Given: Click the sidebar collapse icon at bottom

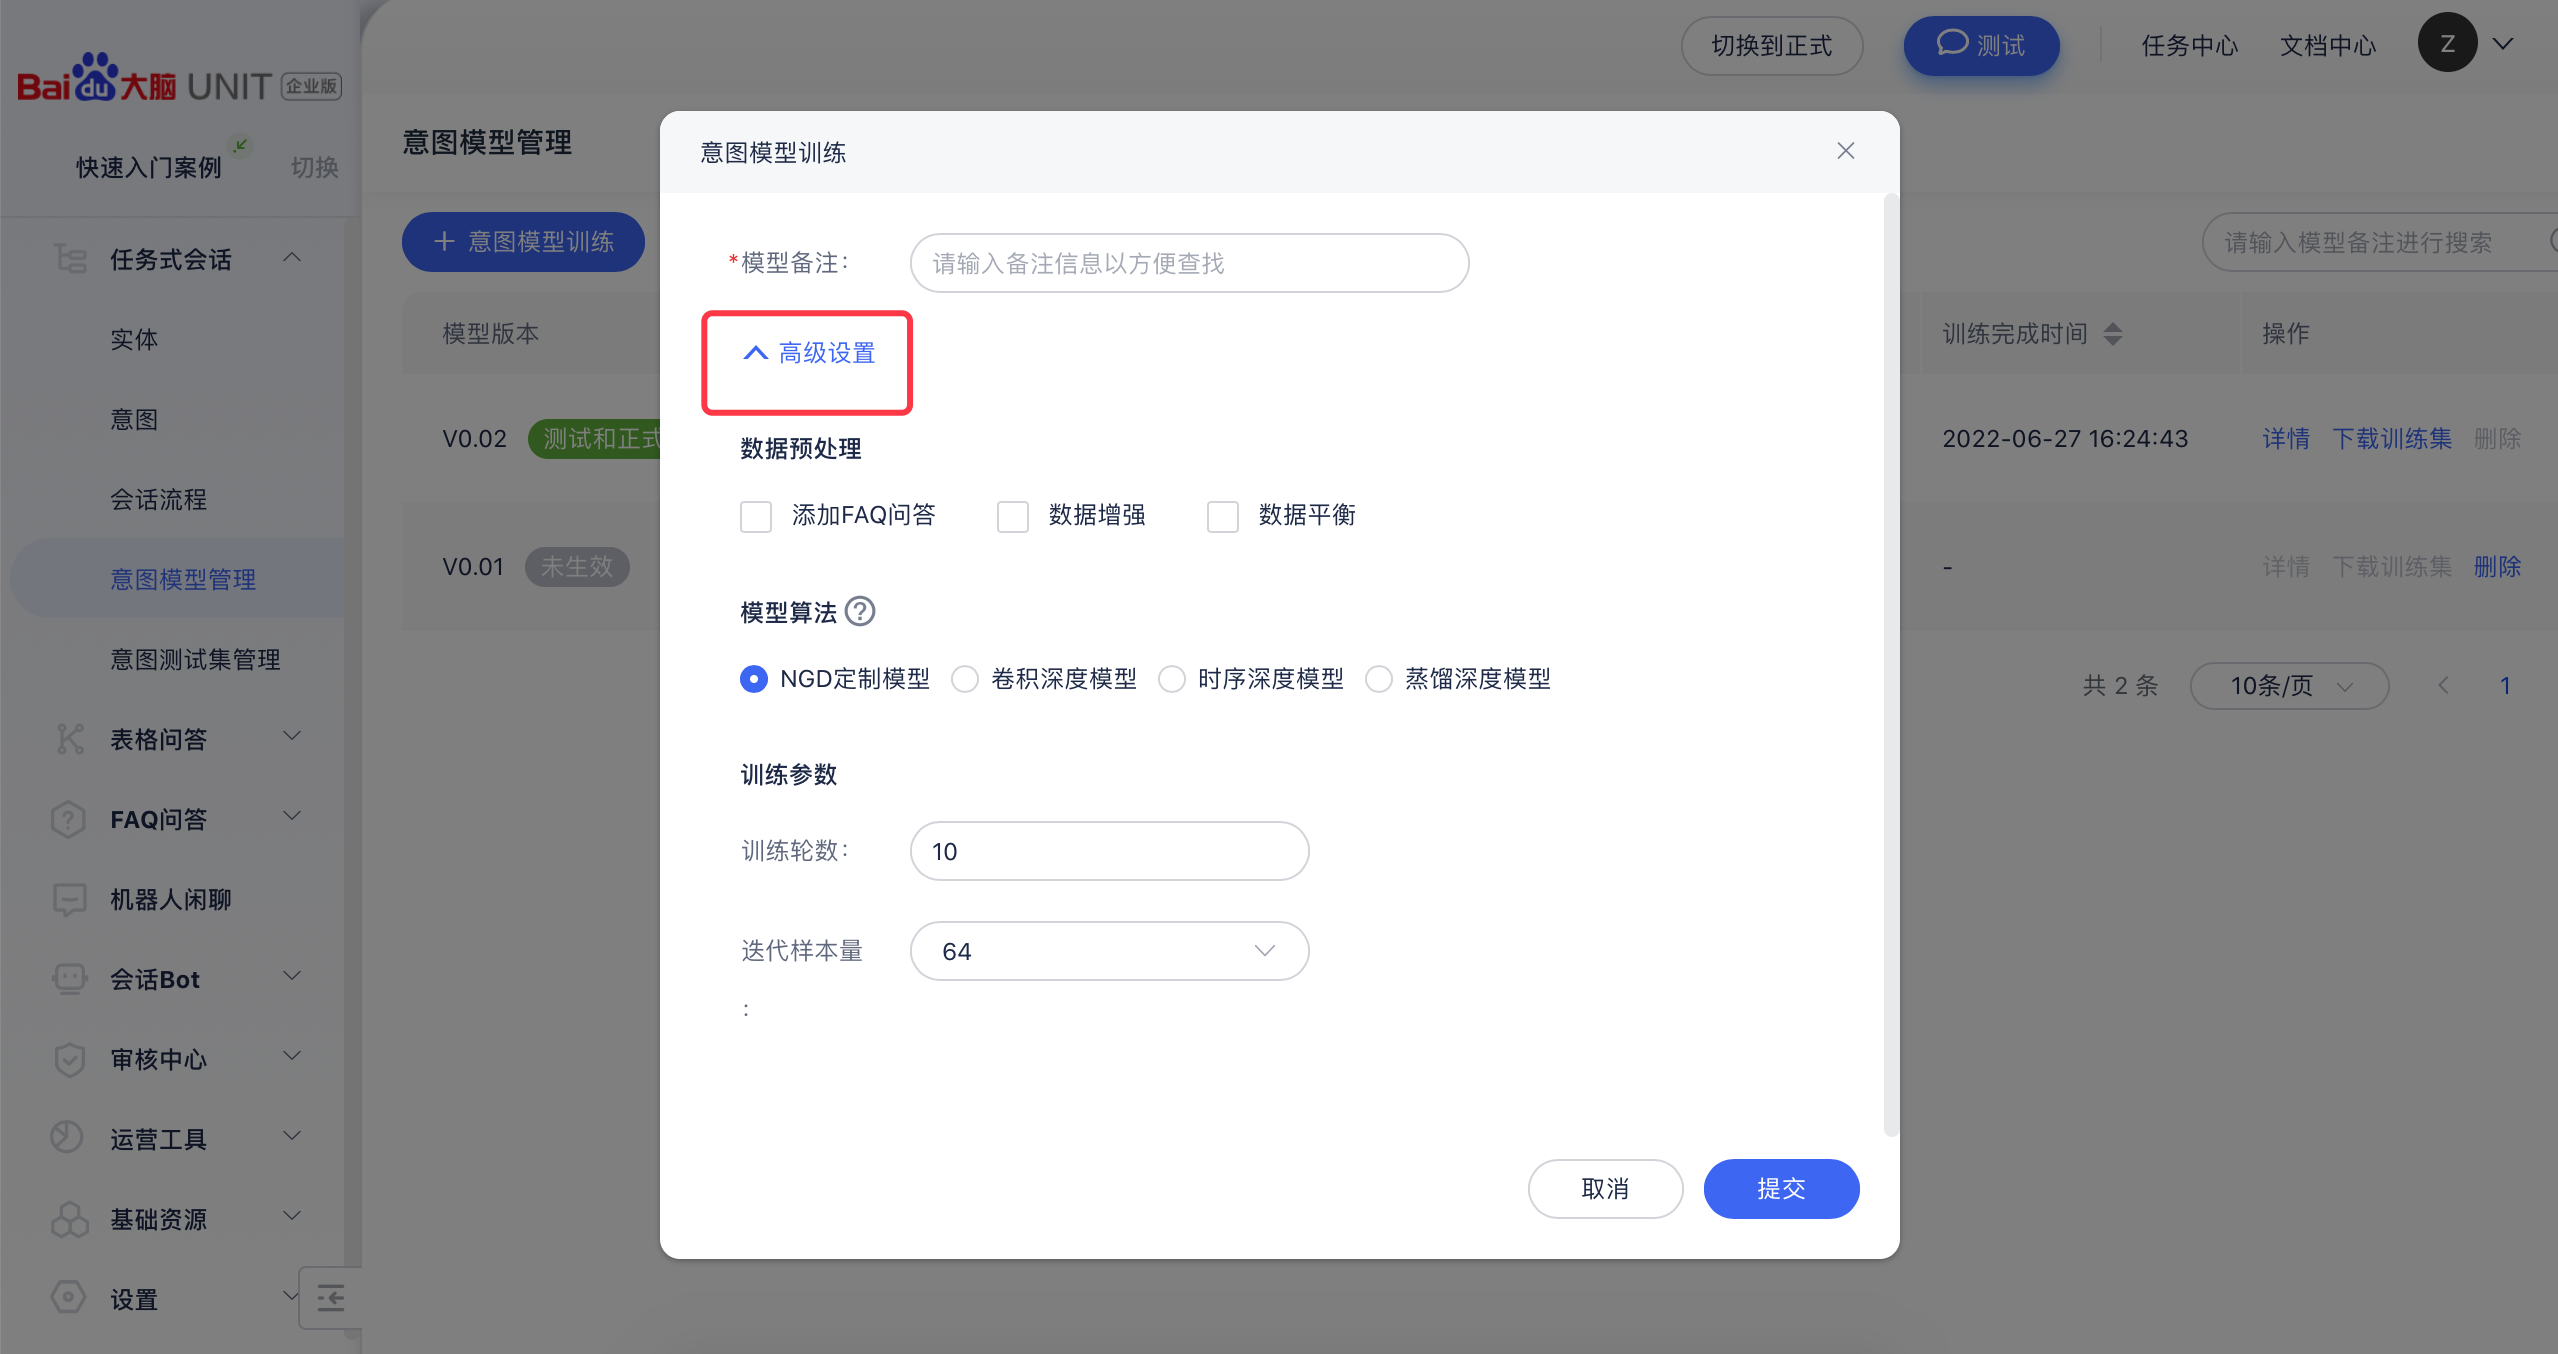Looking at the screenshot, I should click(331, 1297).
